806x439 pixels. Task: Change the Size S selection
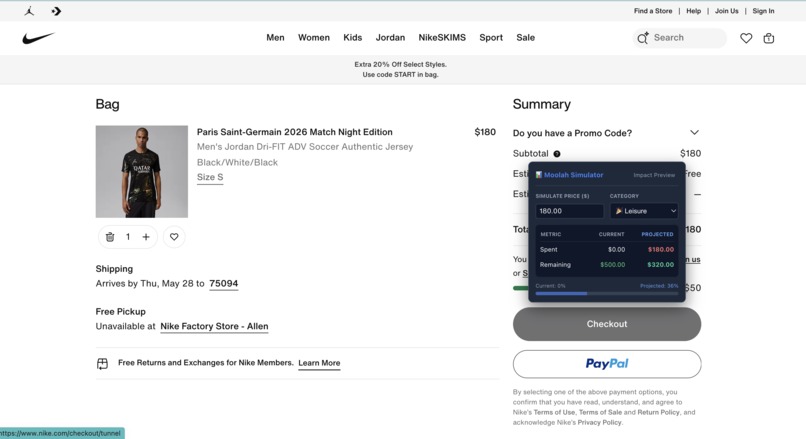(x=210, y=177)
